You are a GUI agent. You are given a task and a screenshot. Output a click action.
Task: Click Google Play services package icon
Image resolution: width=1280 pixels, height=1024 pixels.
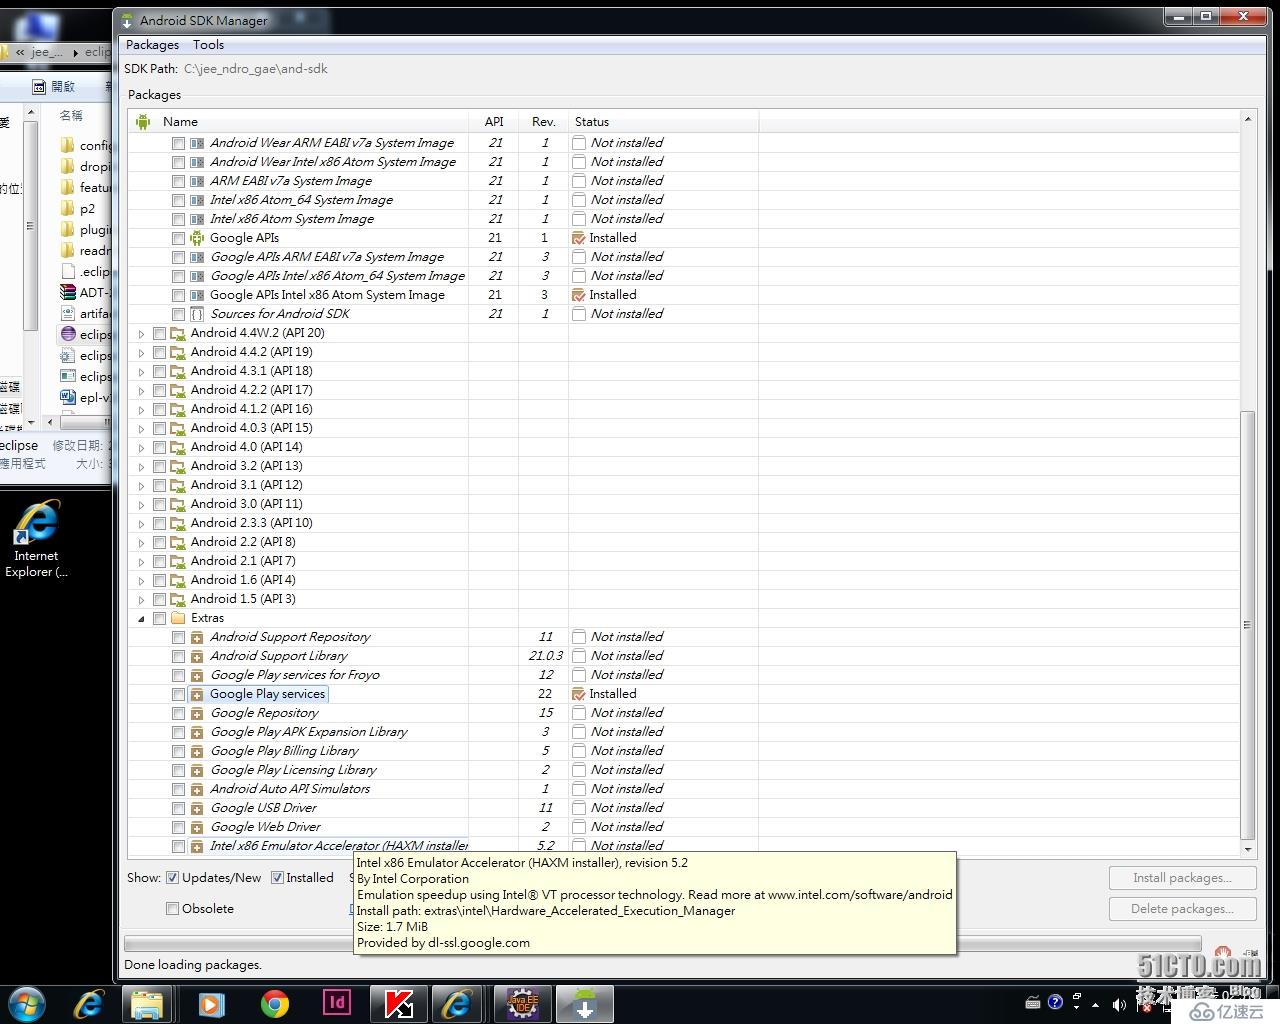click(197, 694)
